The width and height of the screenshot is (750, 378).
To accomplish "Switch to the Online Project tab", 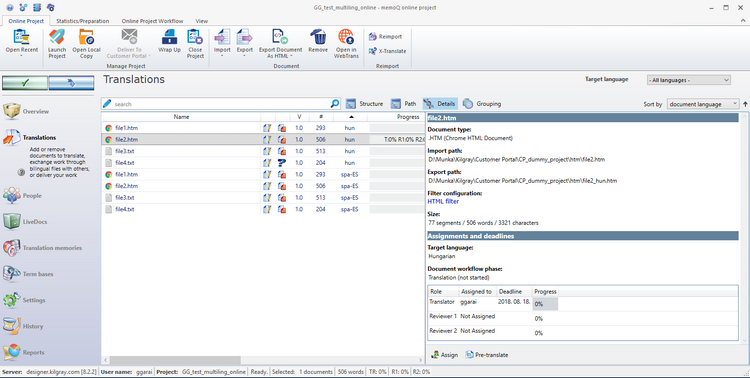I will click(26, 21).
